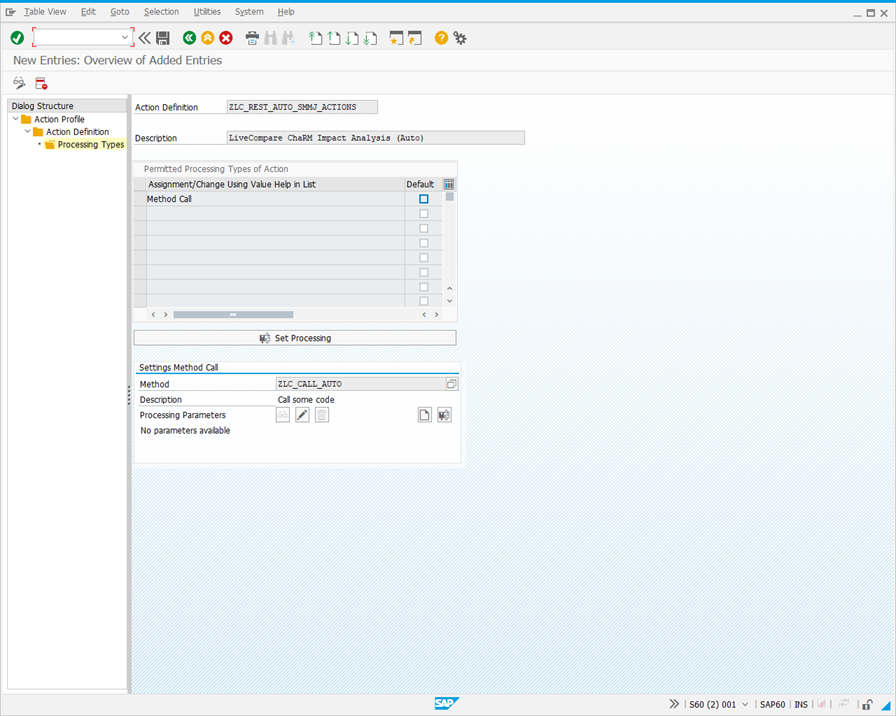Delete Processing Parameters using the trash icon
Viewport: 896px width, 716px height.
(x=322, y=414)
